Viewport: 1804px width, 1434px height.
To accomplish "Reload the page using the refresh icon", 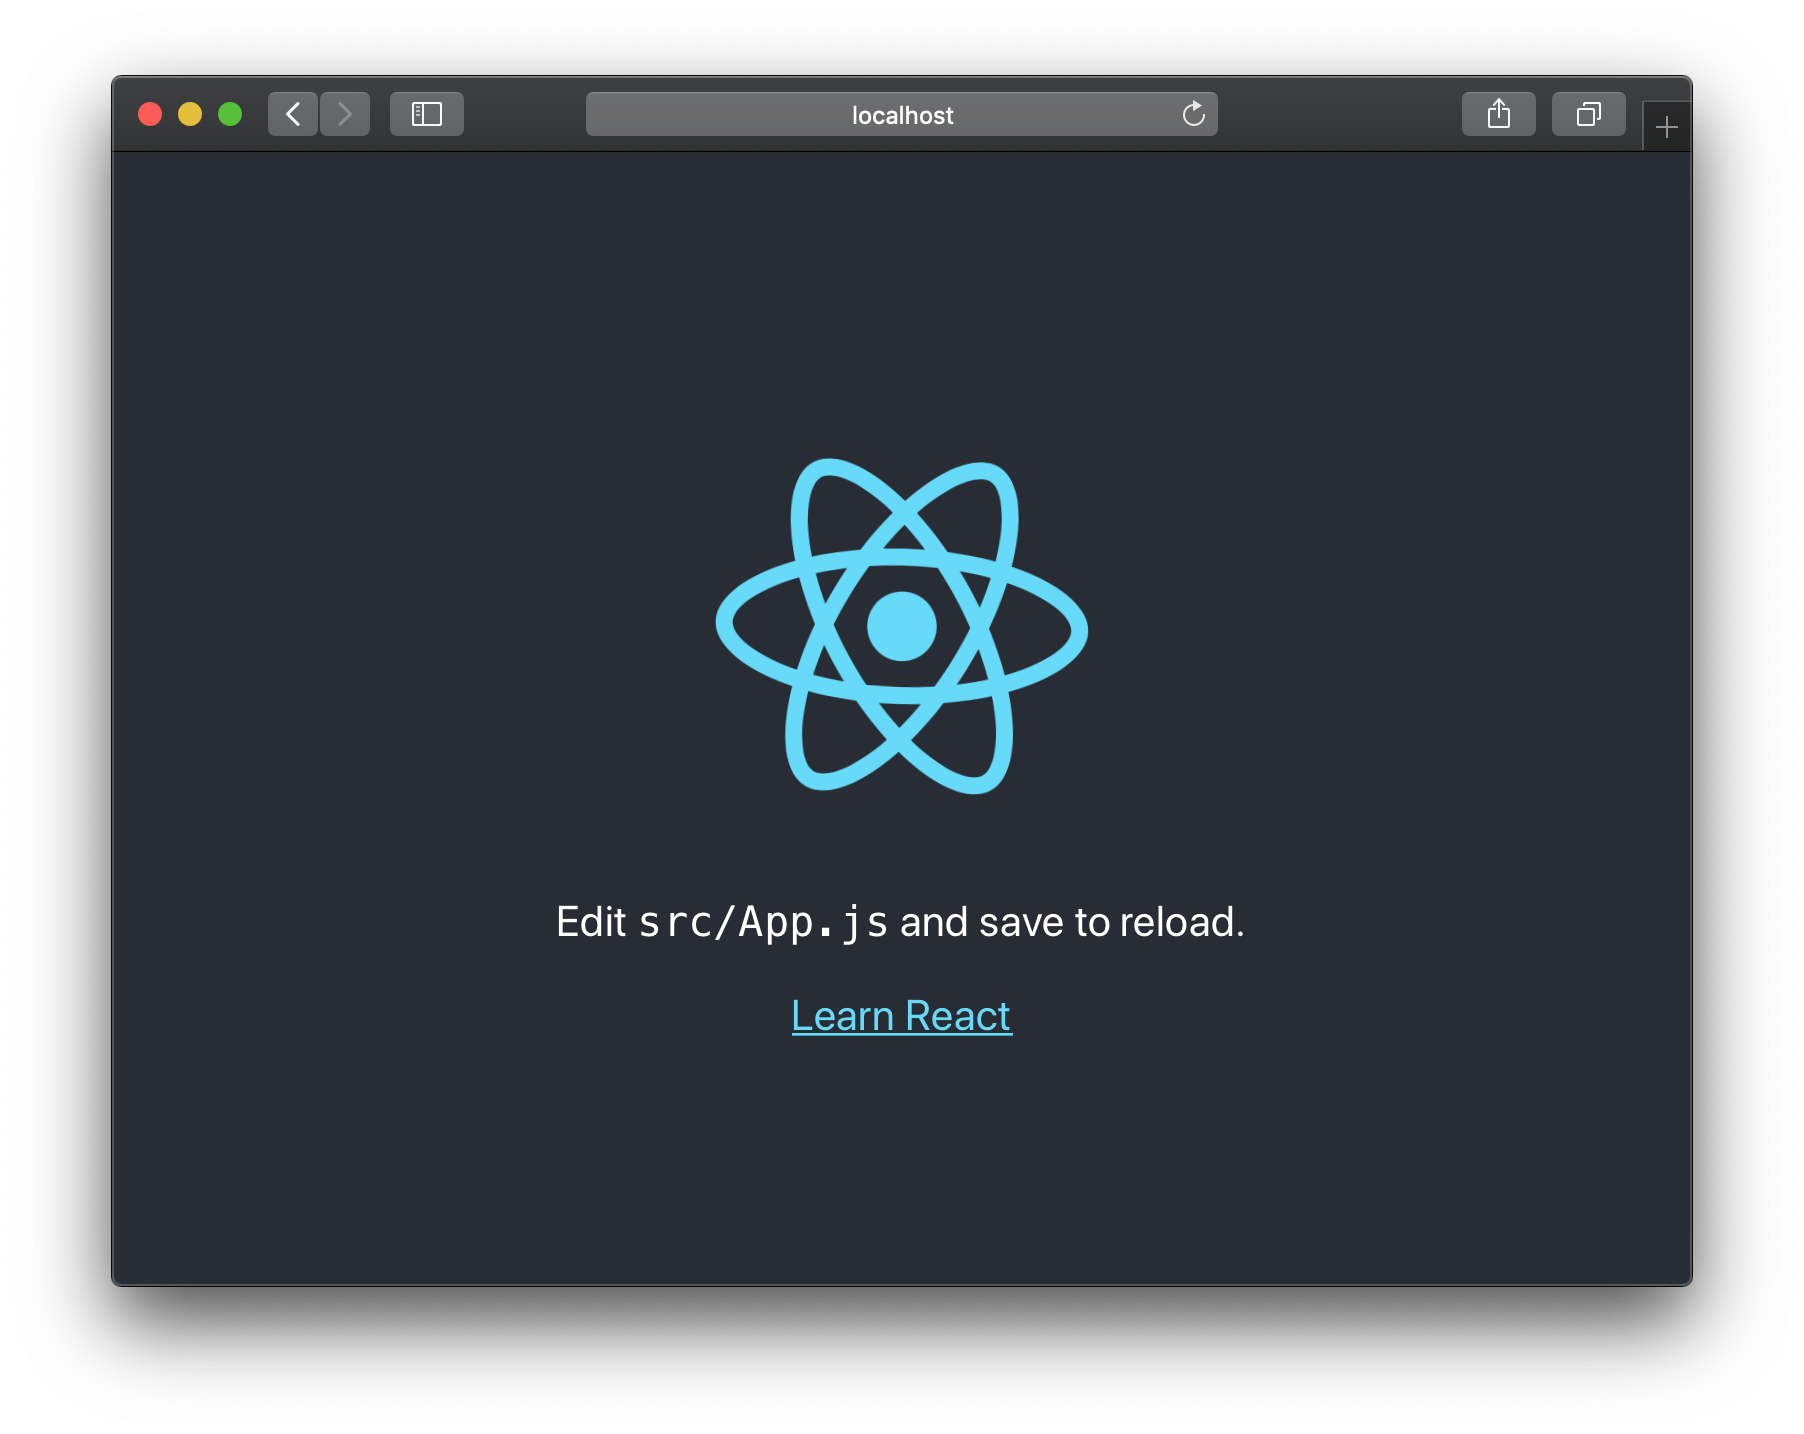I will coord(1193,114).
